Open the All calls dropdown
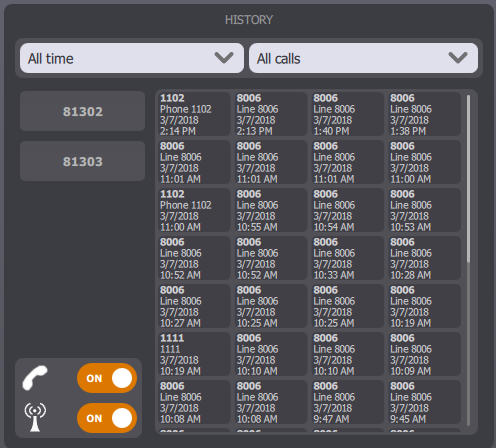Viewport: 496px width, 448px height. click(363, 58)
